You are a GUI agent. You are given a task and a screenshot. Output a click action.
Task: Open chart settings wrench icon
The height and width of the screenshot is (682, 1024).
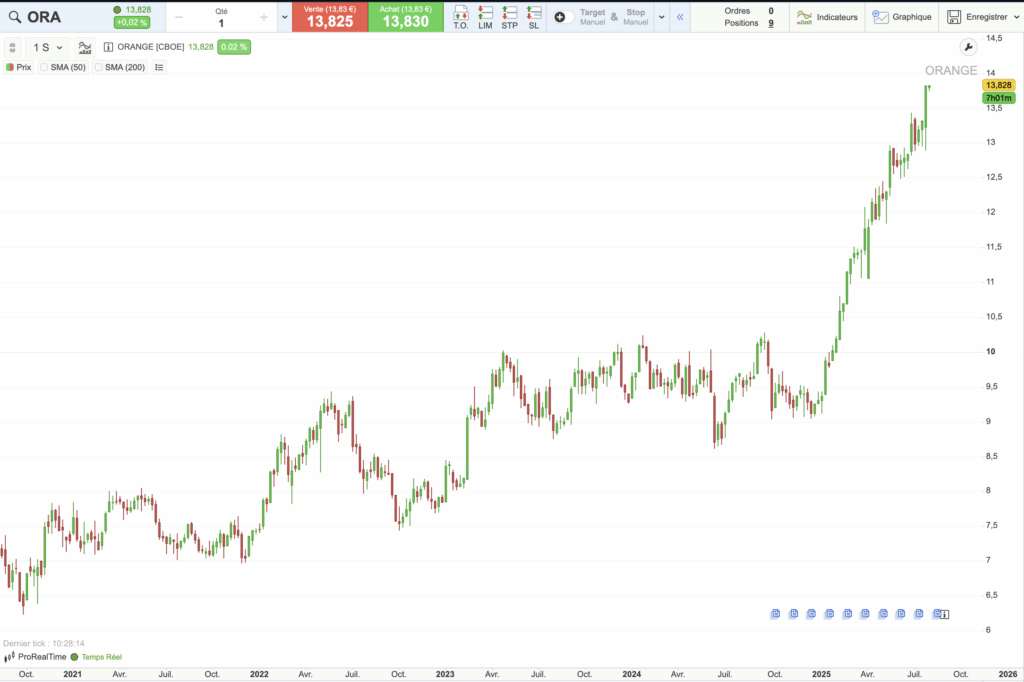coord(968,47)
